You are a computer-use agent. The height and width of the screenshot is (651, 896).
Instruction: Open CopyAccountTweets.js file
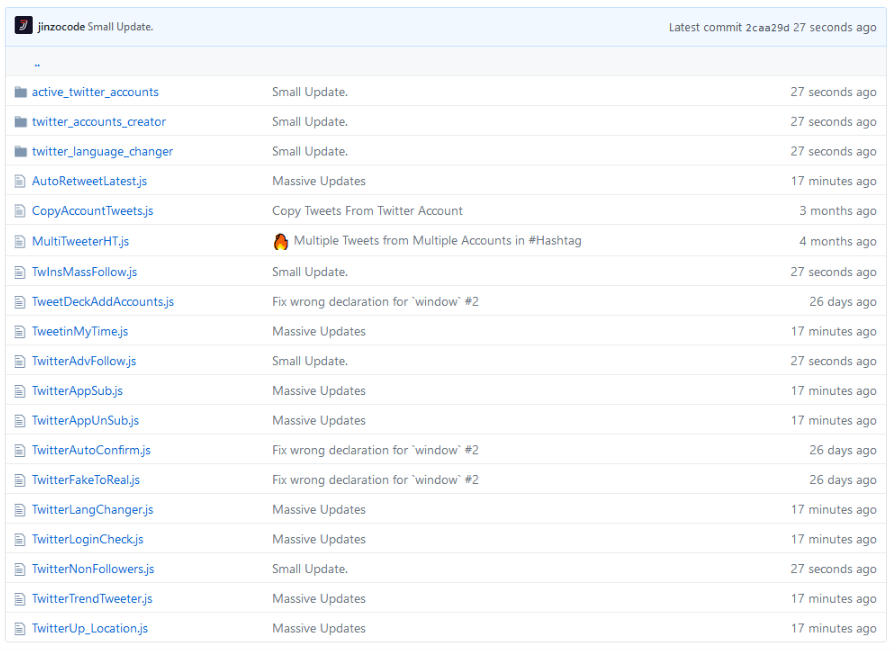click(93, 211)
